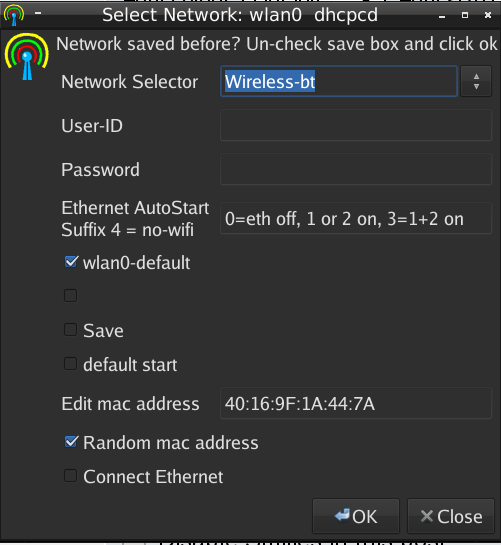Tick the default start checkbox
Viewport: 501px width, 545px height.
coord(71,364)
